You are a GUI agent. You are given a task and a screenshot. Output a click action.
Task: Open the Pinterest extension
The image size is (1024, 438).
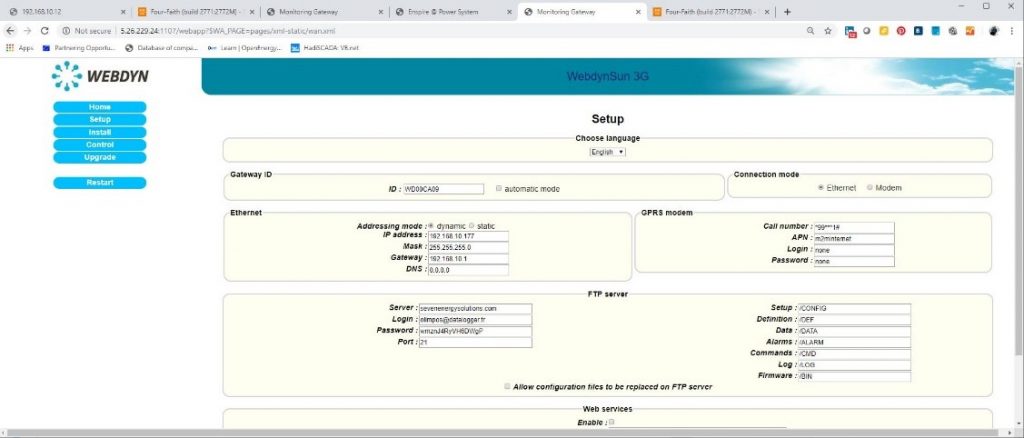tap(901, 31)
